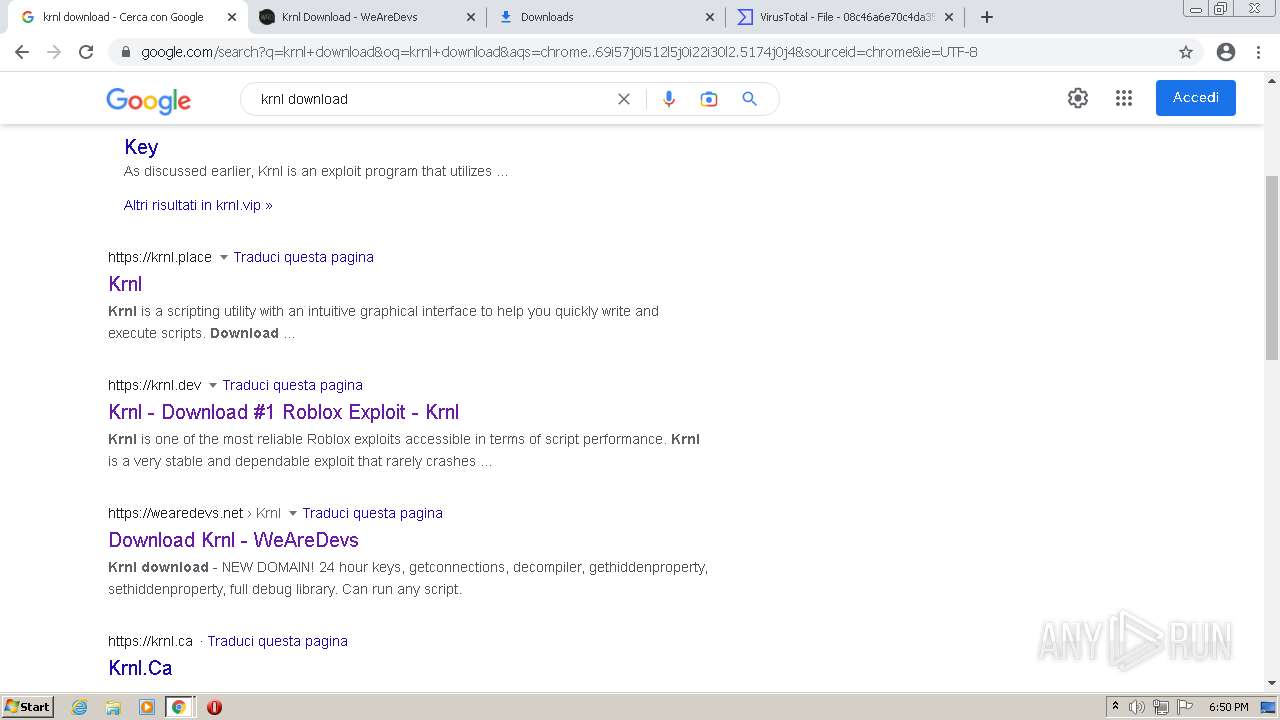The image size is (1280, 720).
Task: Go back to the previous page
Action: (22, 52)
